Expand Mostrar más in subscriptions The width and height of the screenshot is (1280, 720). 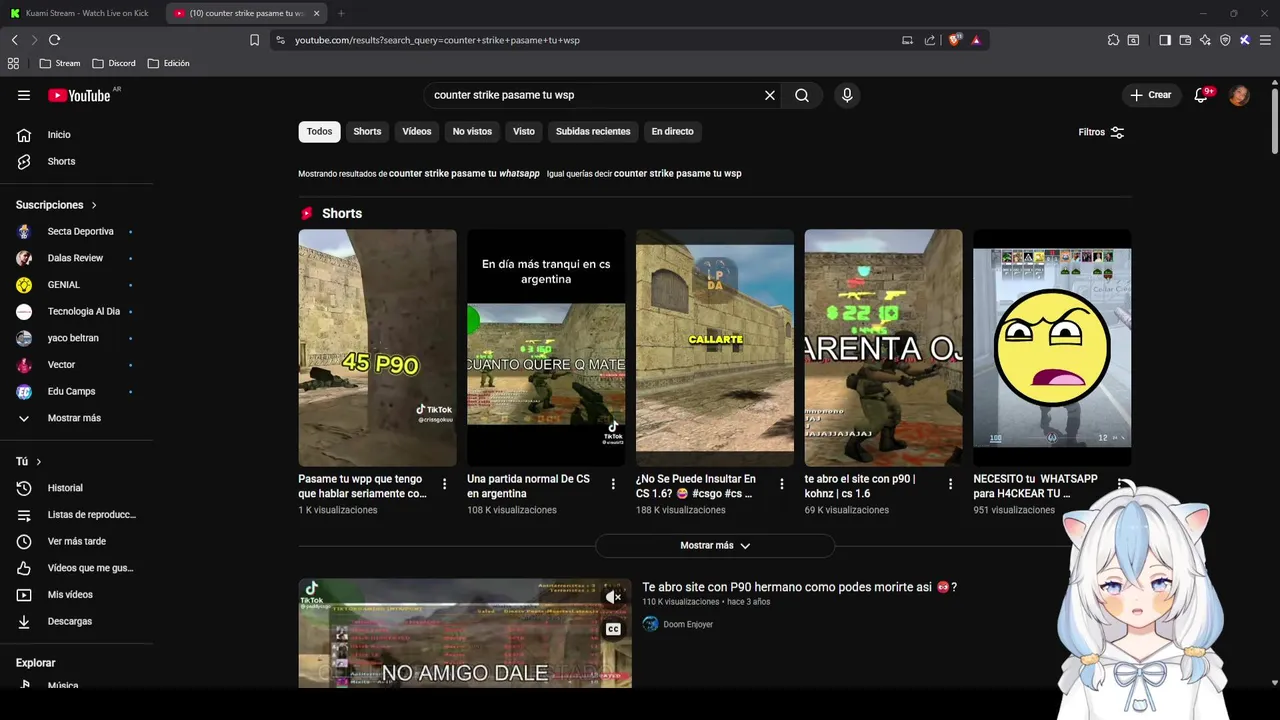pos(76,418)
